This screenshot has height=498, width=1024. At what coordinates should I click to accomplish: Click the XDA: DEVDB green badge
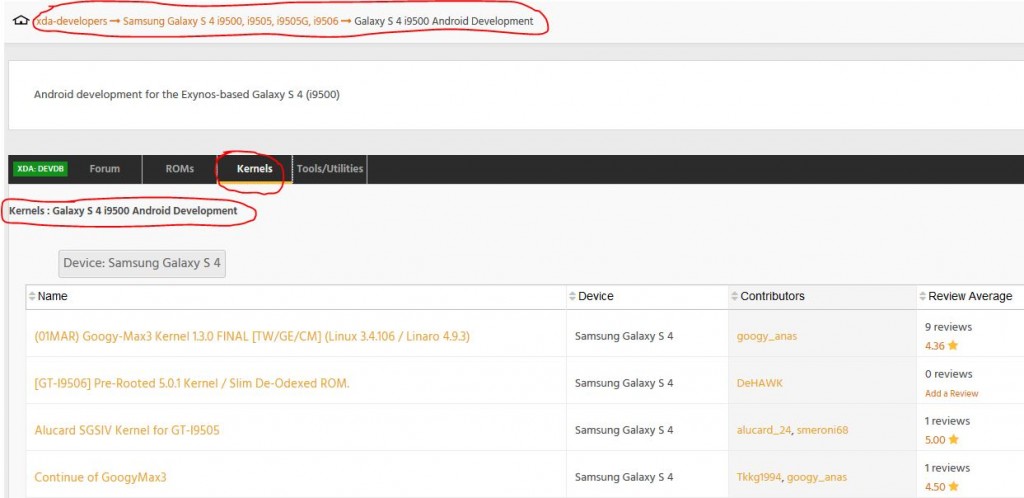tap(40, 168)
